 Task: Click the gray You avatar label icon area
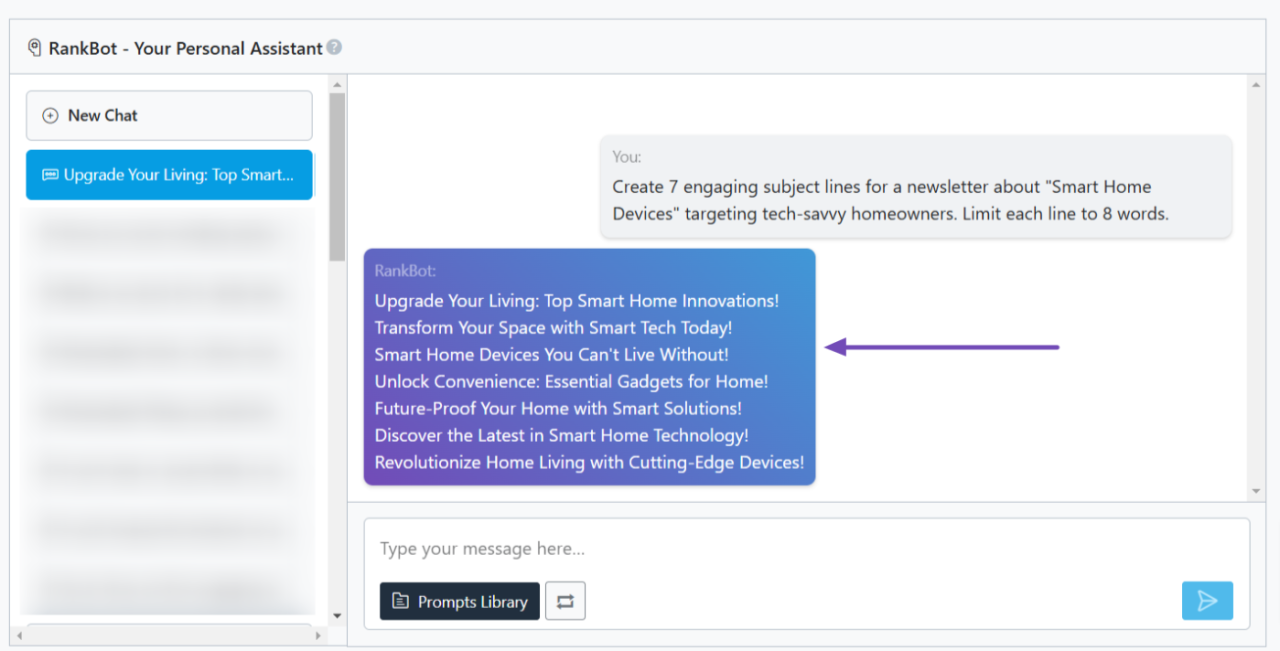626,157
